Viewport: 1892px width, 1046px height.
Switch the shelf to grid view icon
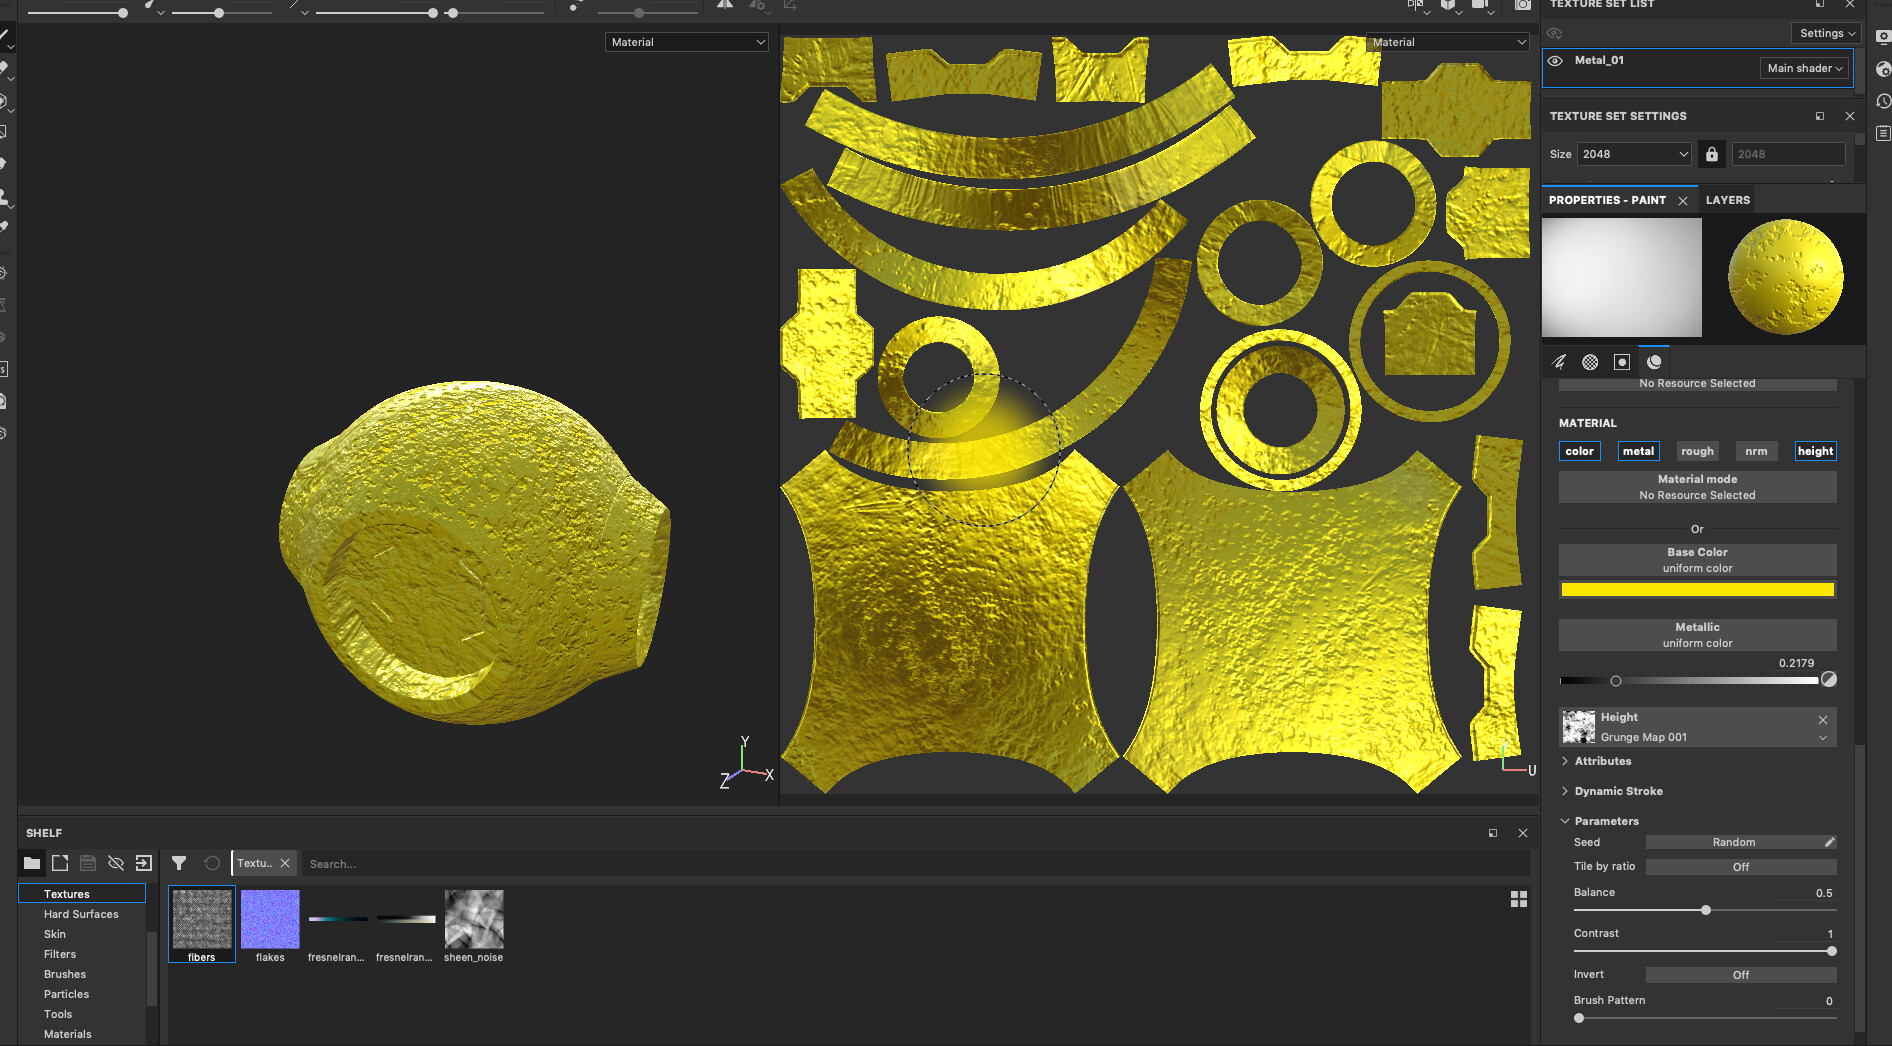(1519, 899)
